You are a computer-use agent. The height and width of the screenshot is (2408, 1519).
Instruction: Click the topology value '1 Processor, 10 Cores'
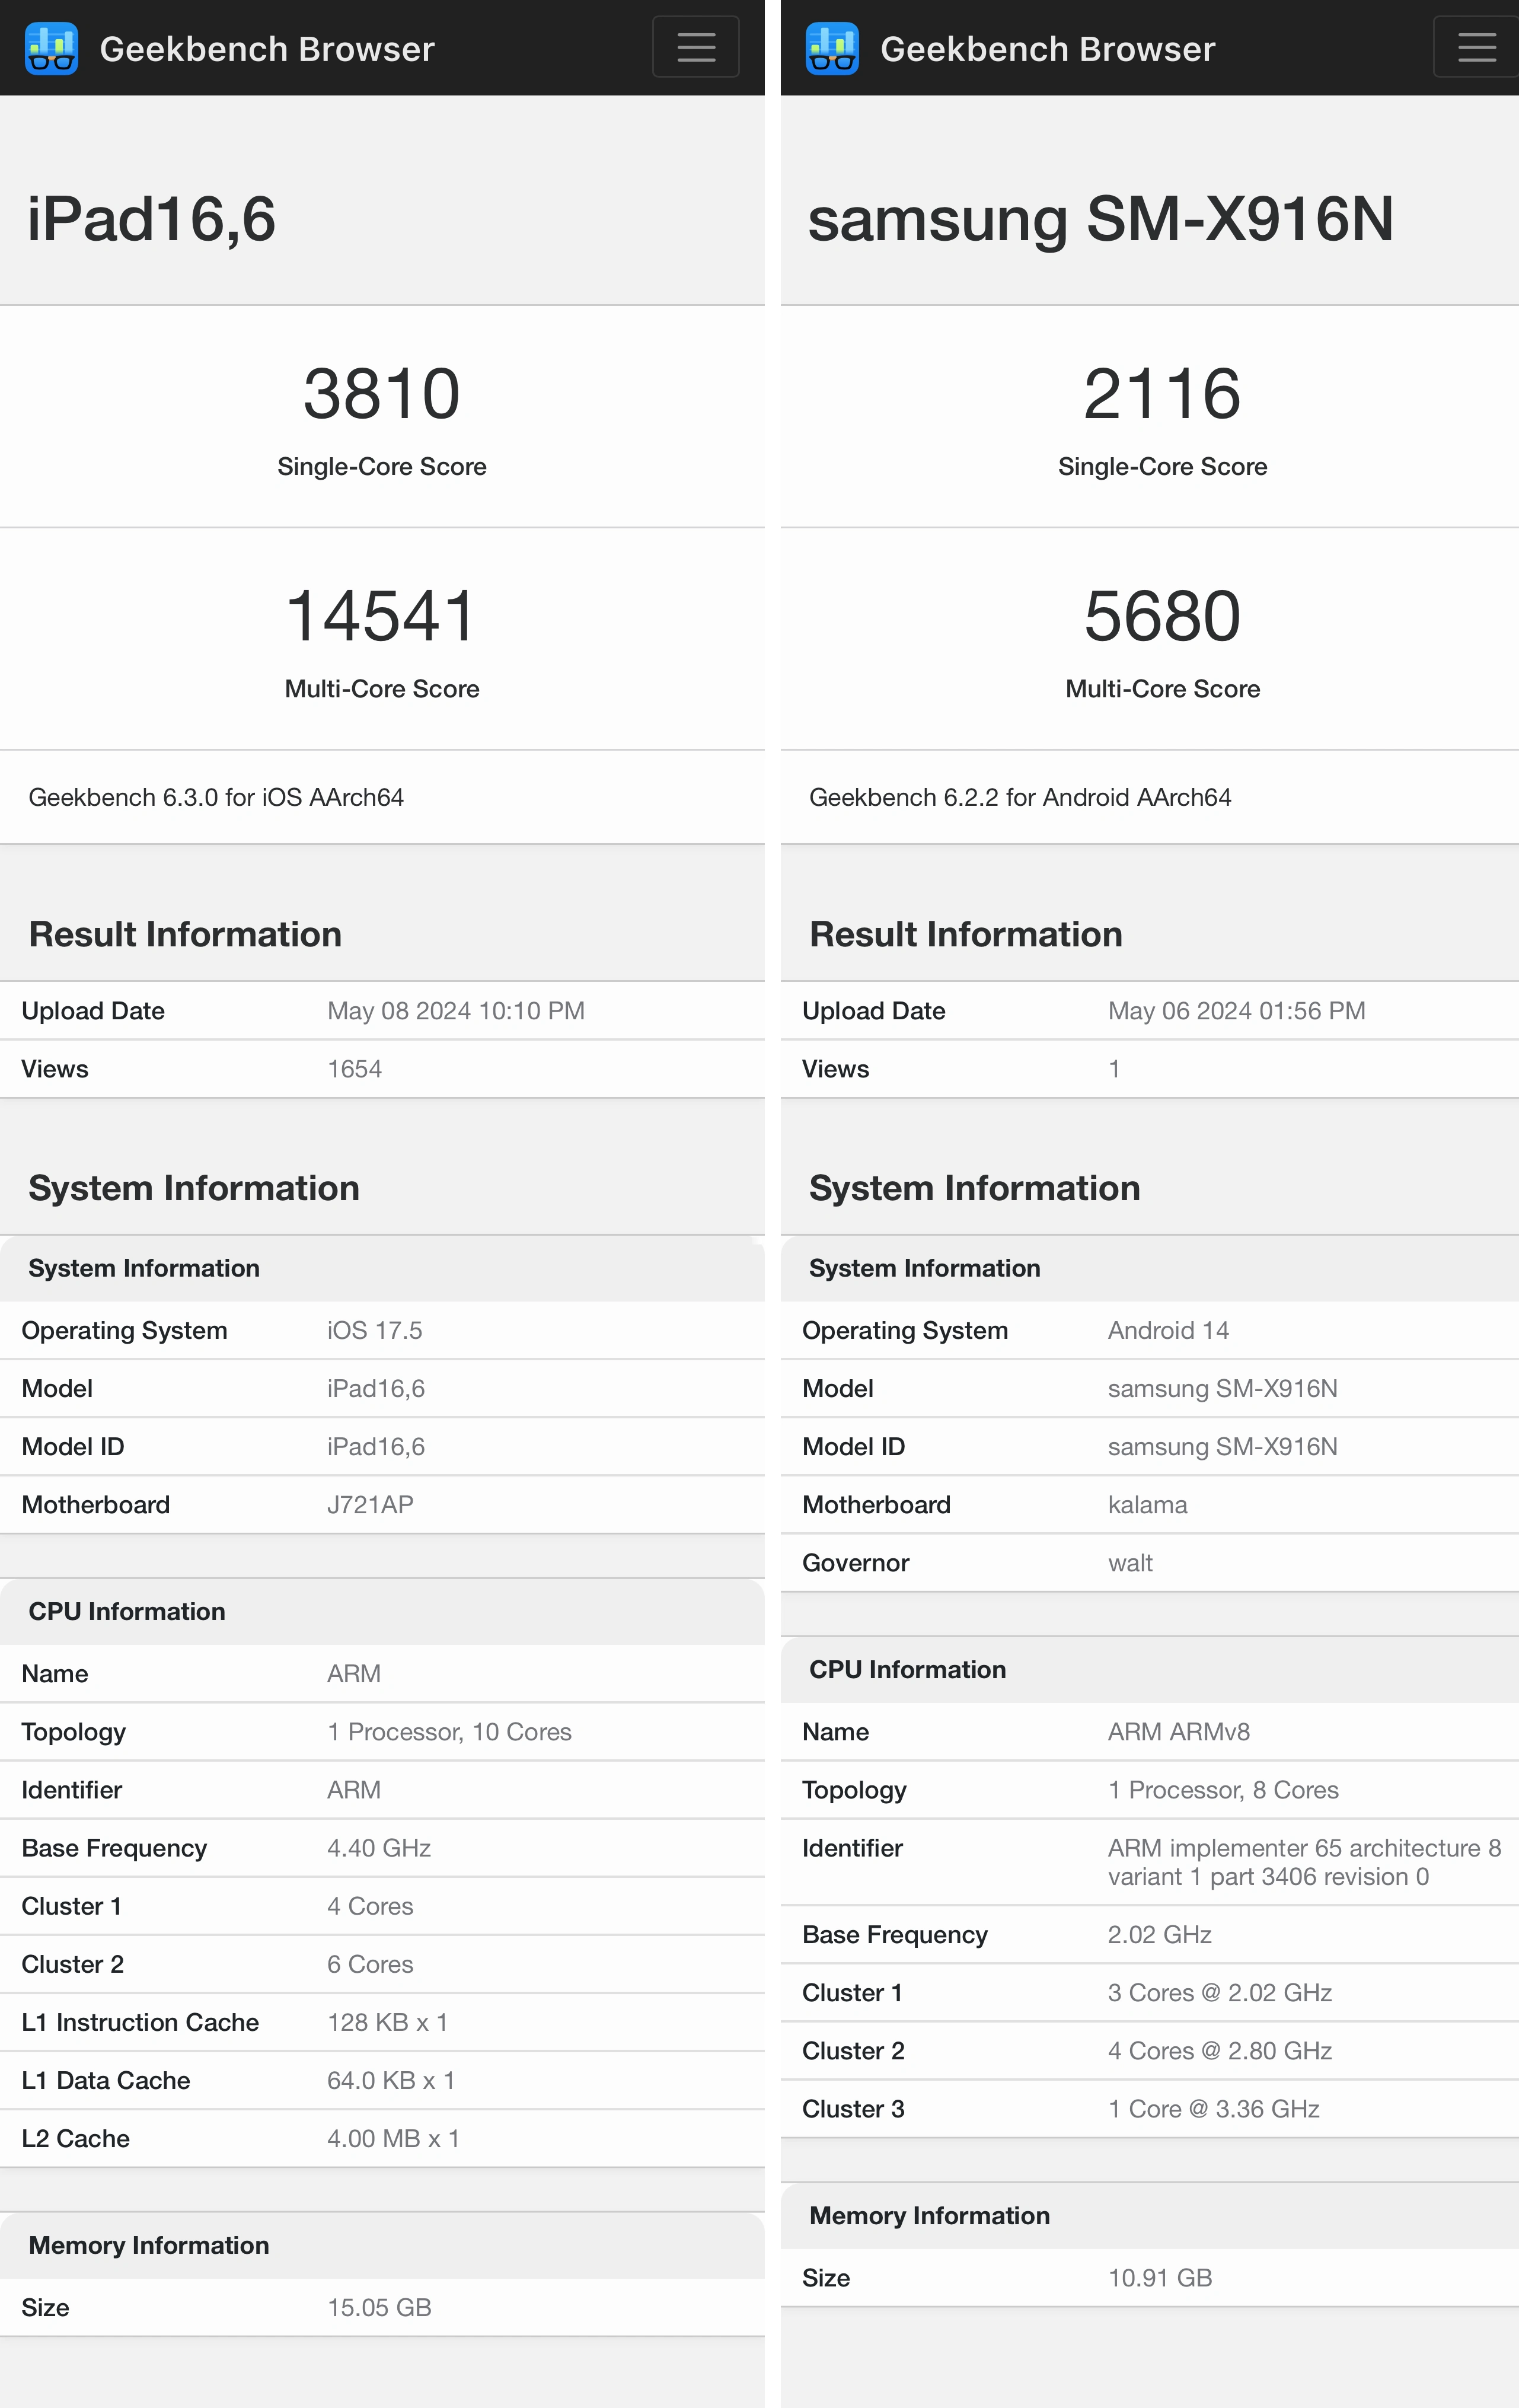(449, 1732)
